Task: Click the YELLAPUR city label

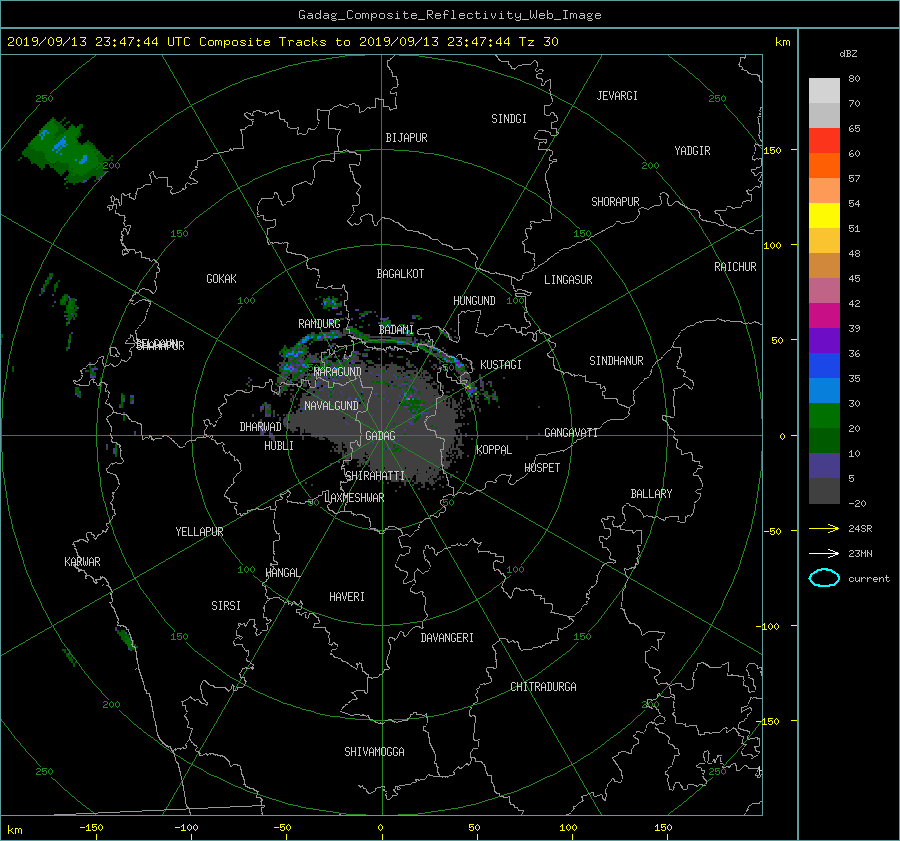Action: coord(199,532)
